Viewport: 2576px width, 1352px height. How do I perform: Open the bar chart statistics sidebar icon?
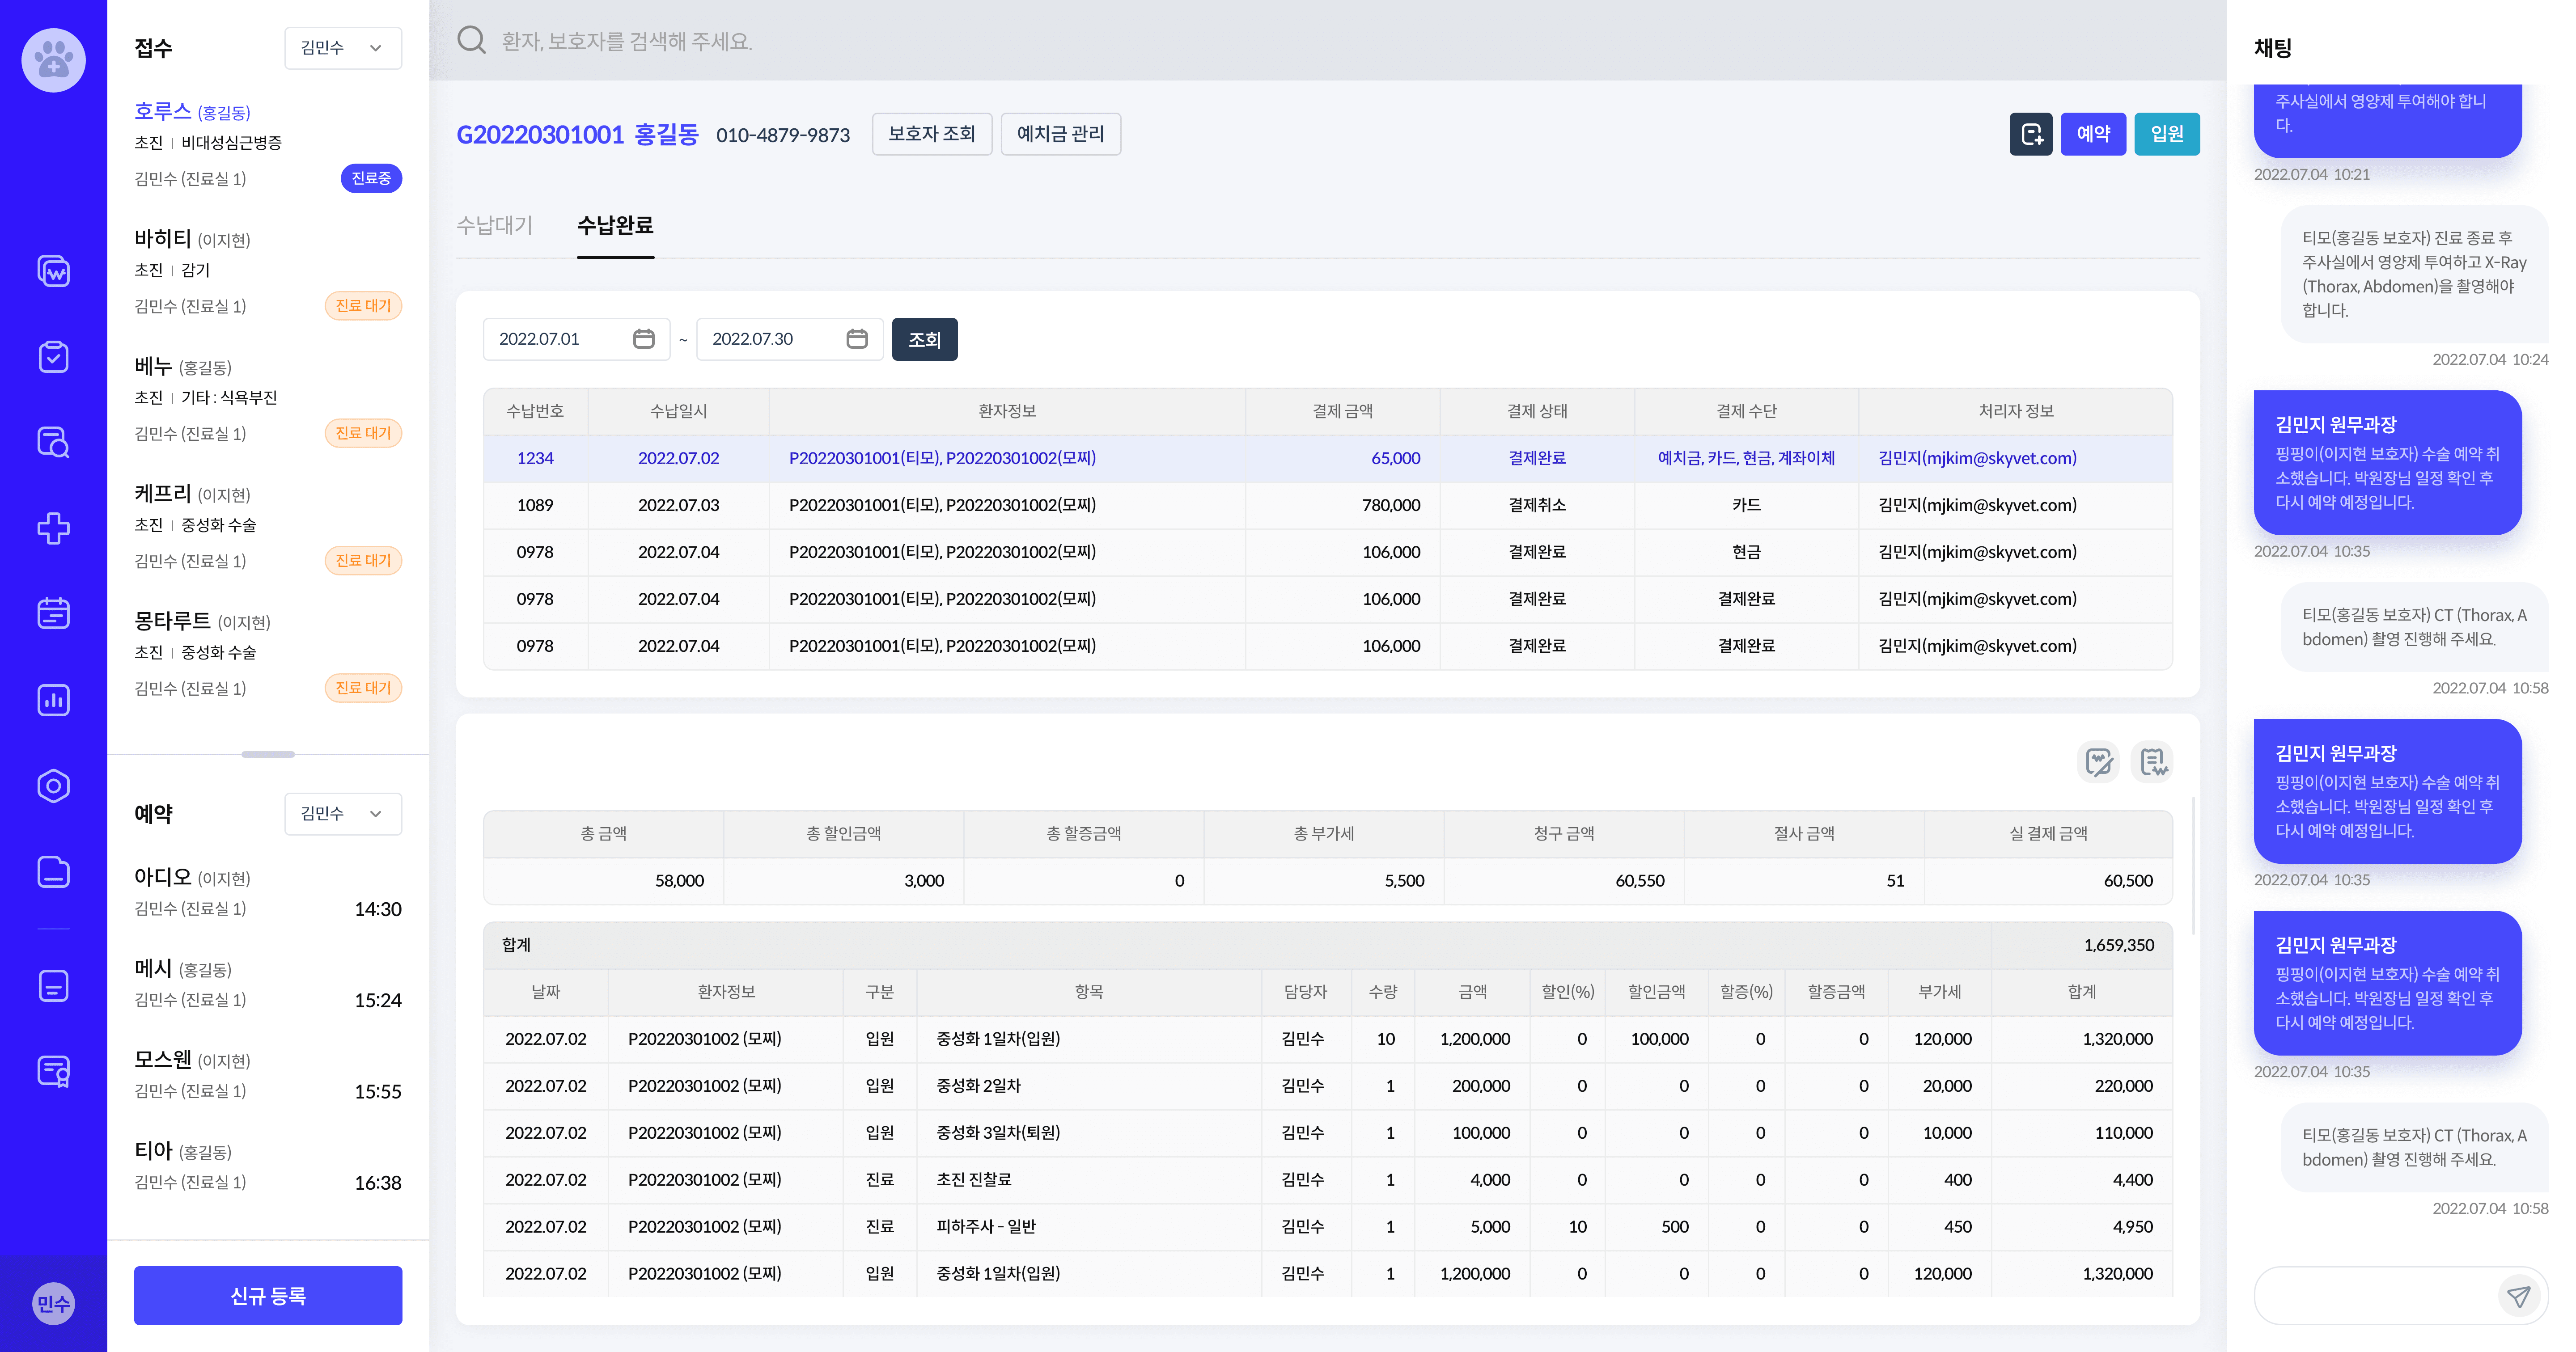tap(53, 700)
